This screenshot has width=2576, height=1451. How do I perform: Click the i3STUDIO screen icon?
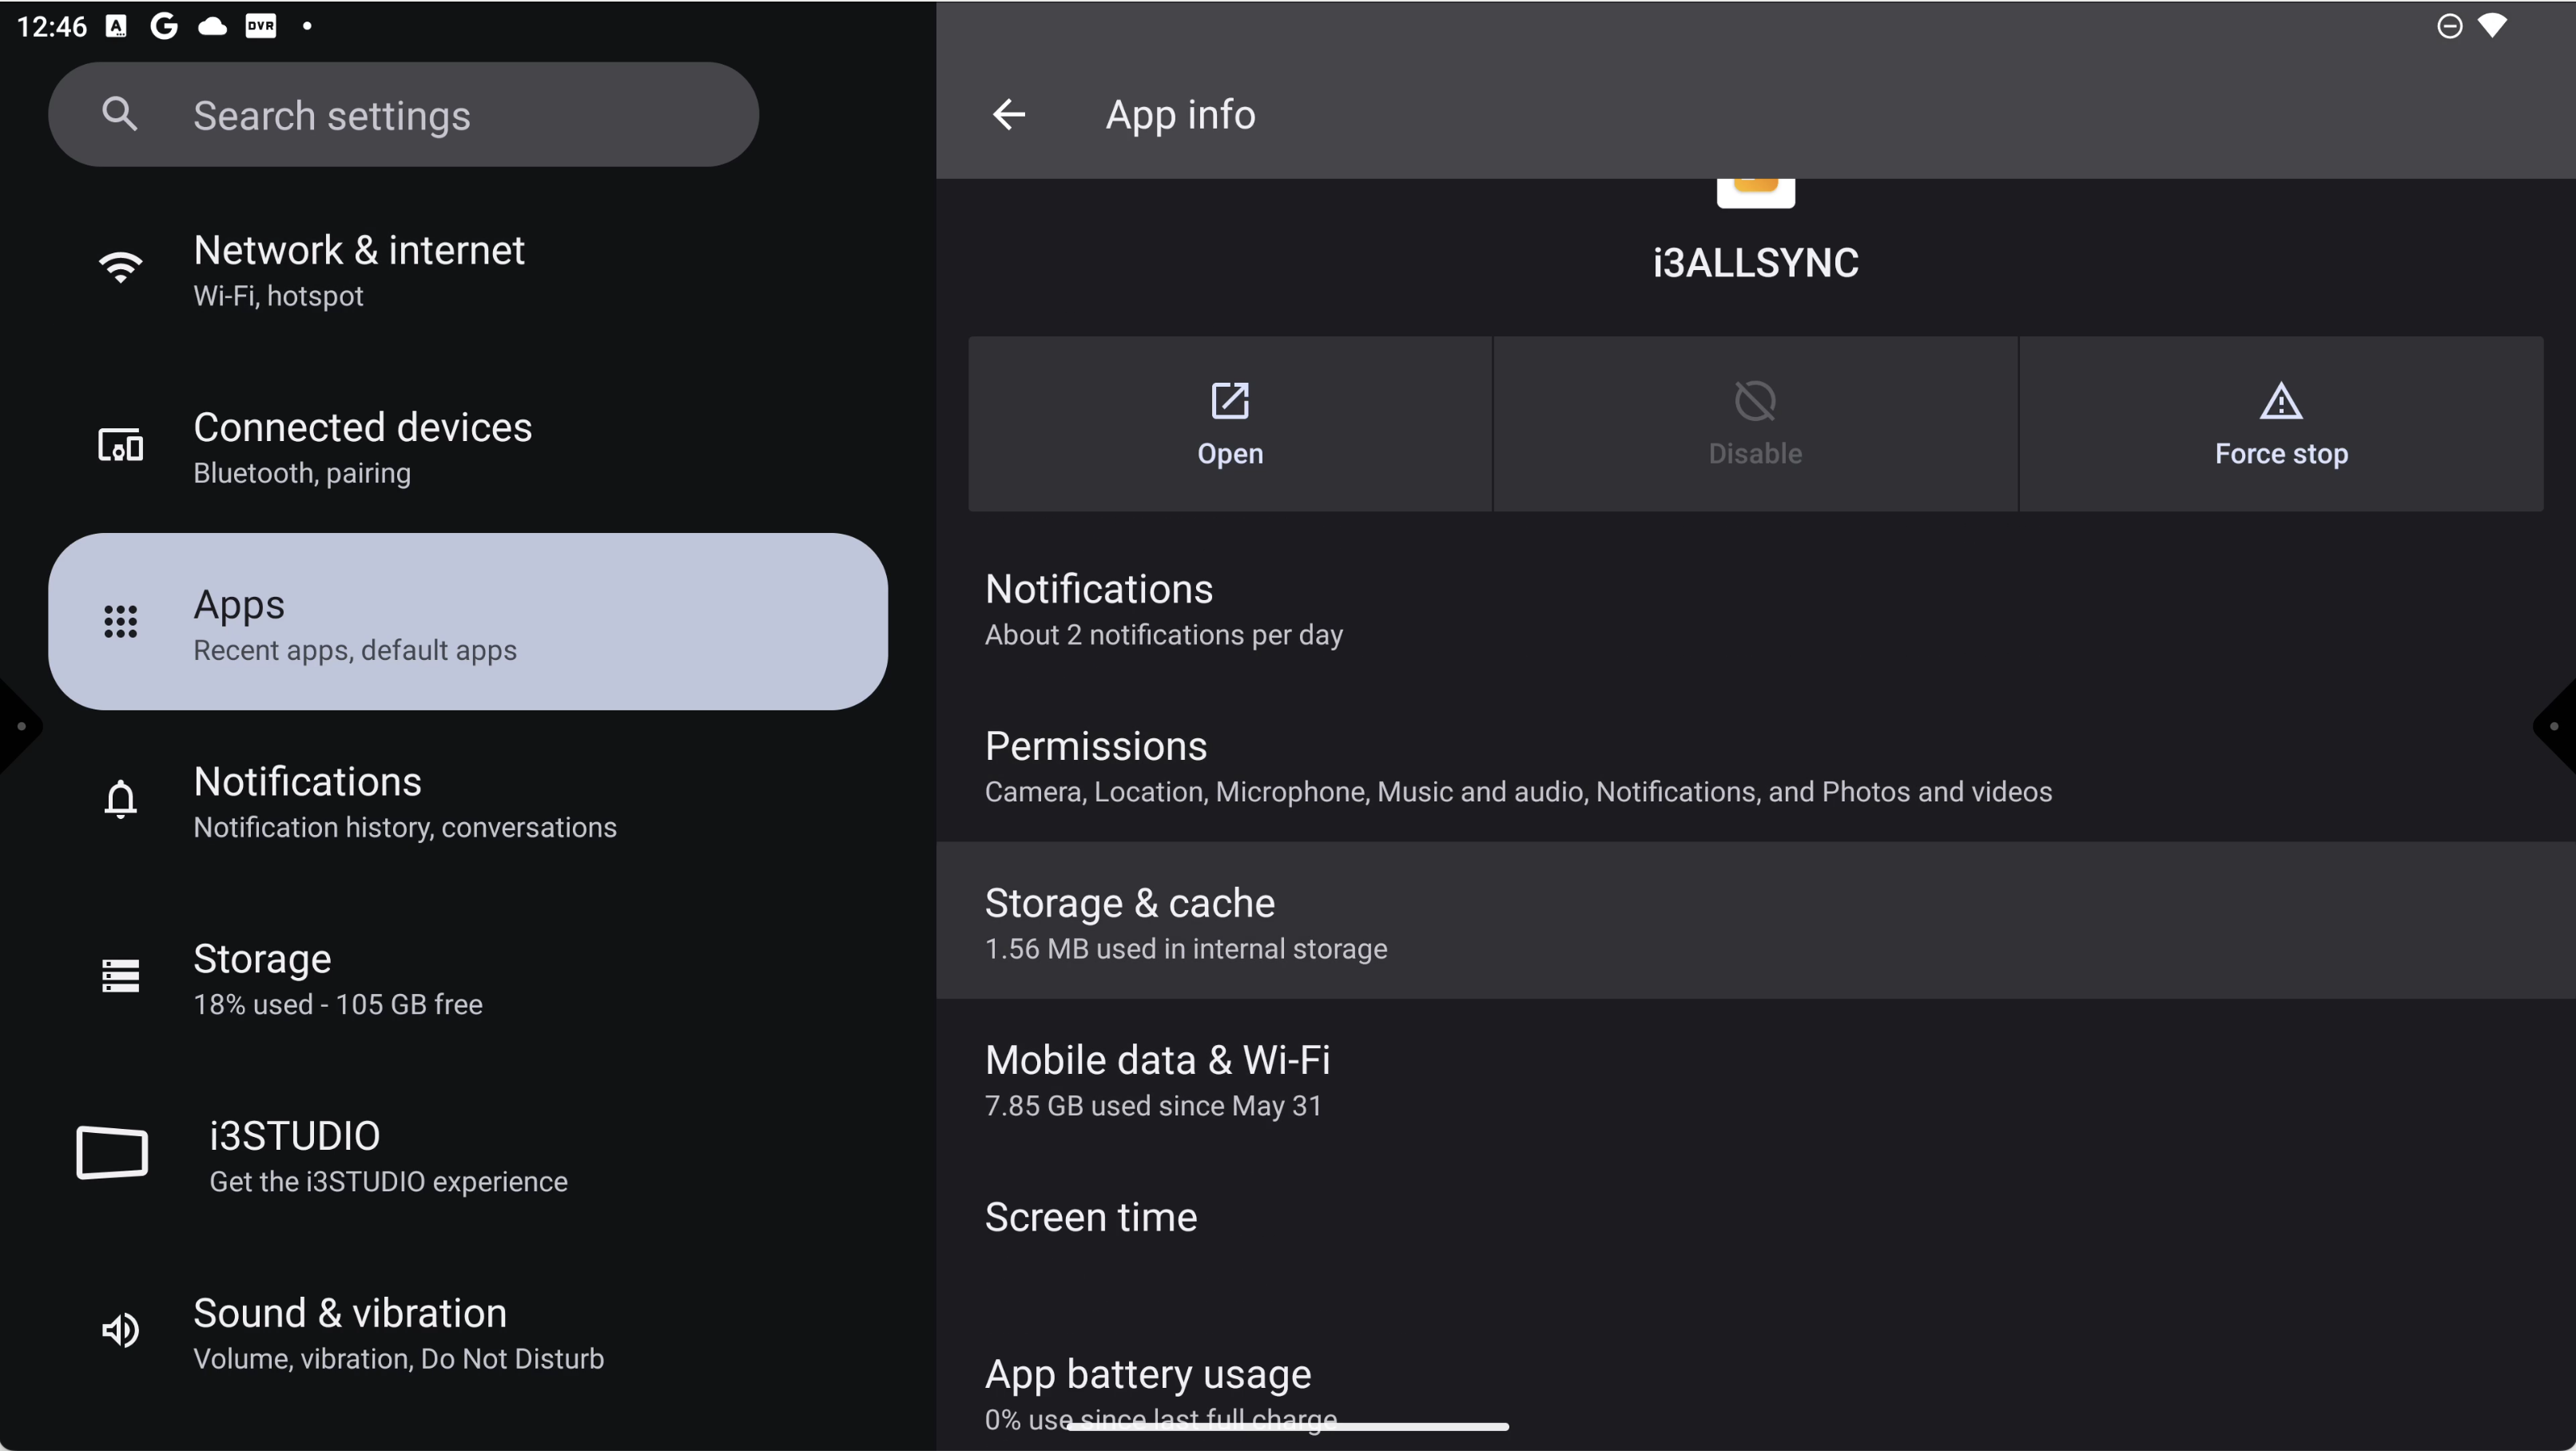(112, 1153)
